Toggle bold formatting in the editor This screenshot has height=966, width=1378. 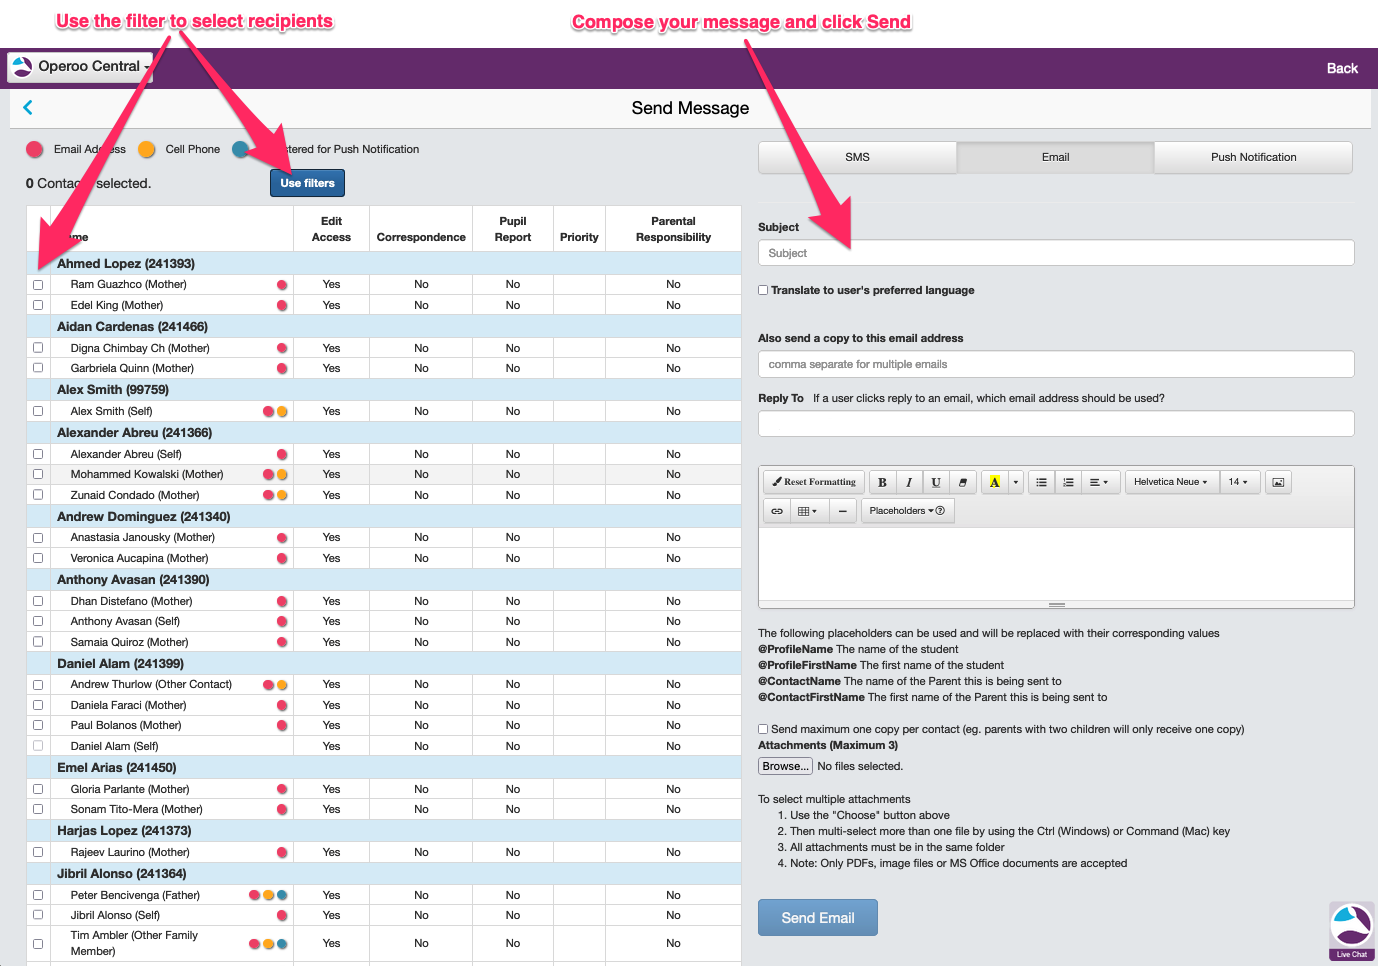coord(882,482)
